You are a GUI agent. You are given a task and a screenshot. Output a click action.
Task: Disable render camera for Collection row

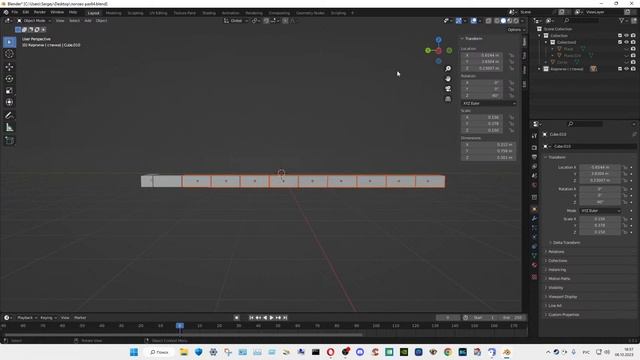633,36
